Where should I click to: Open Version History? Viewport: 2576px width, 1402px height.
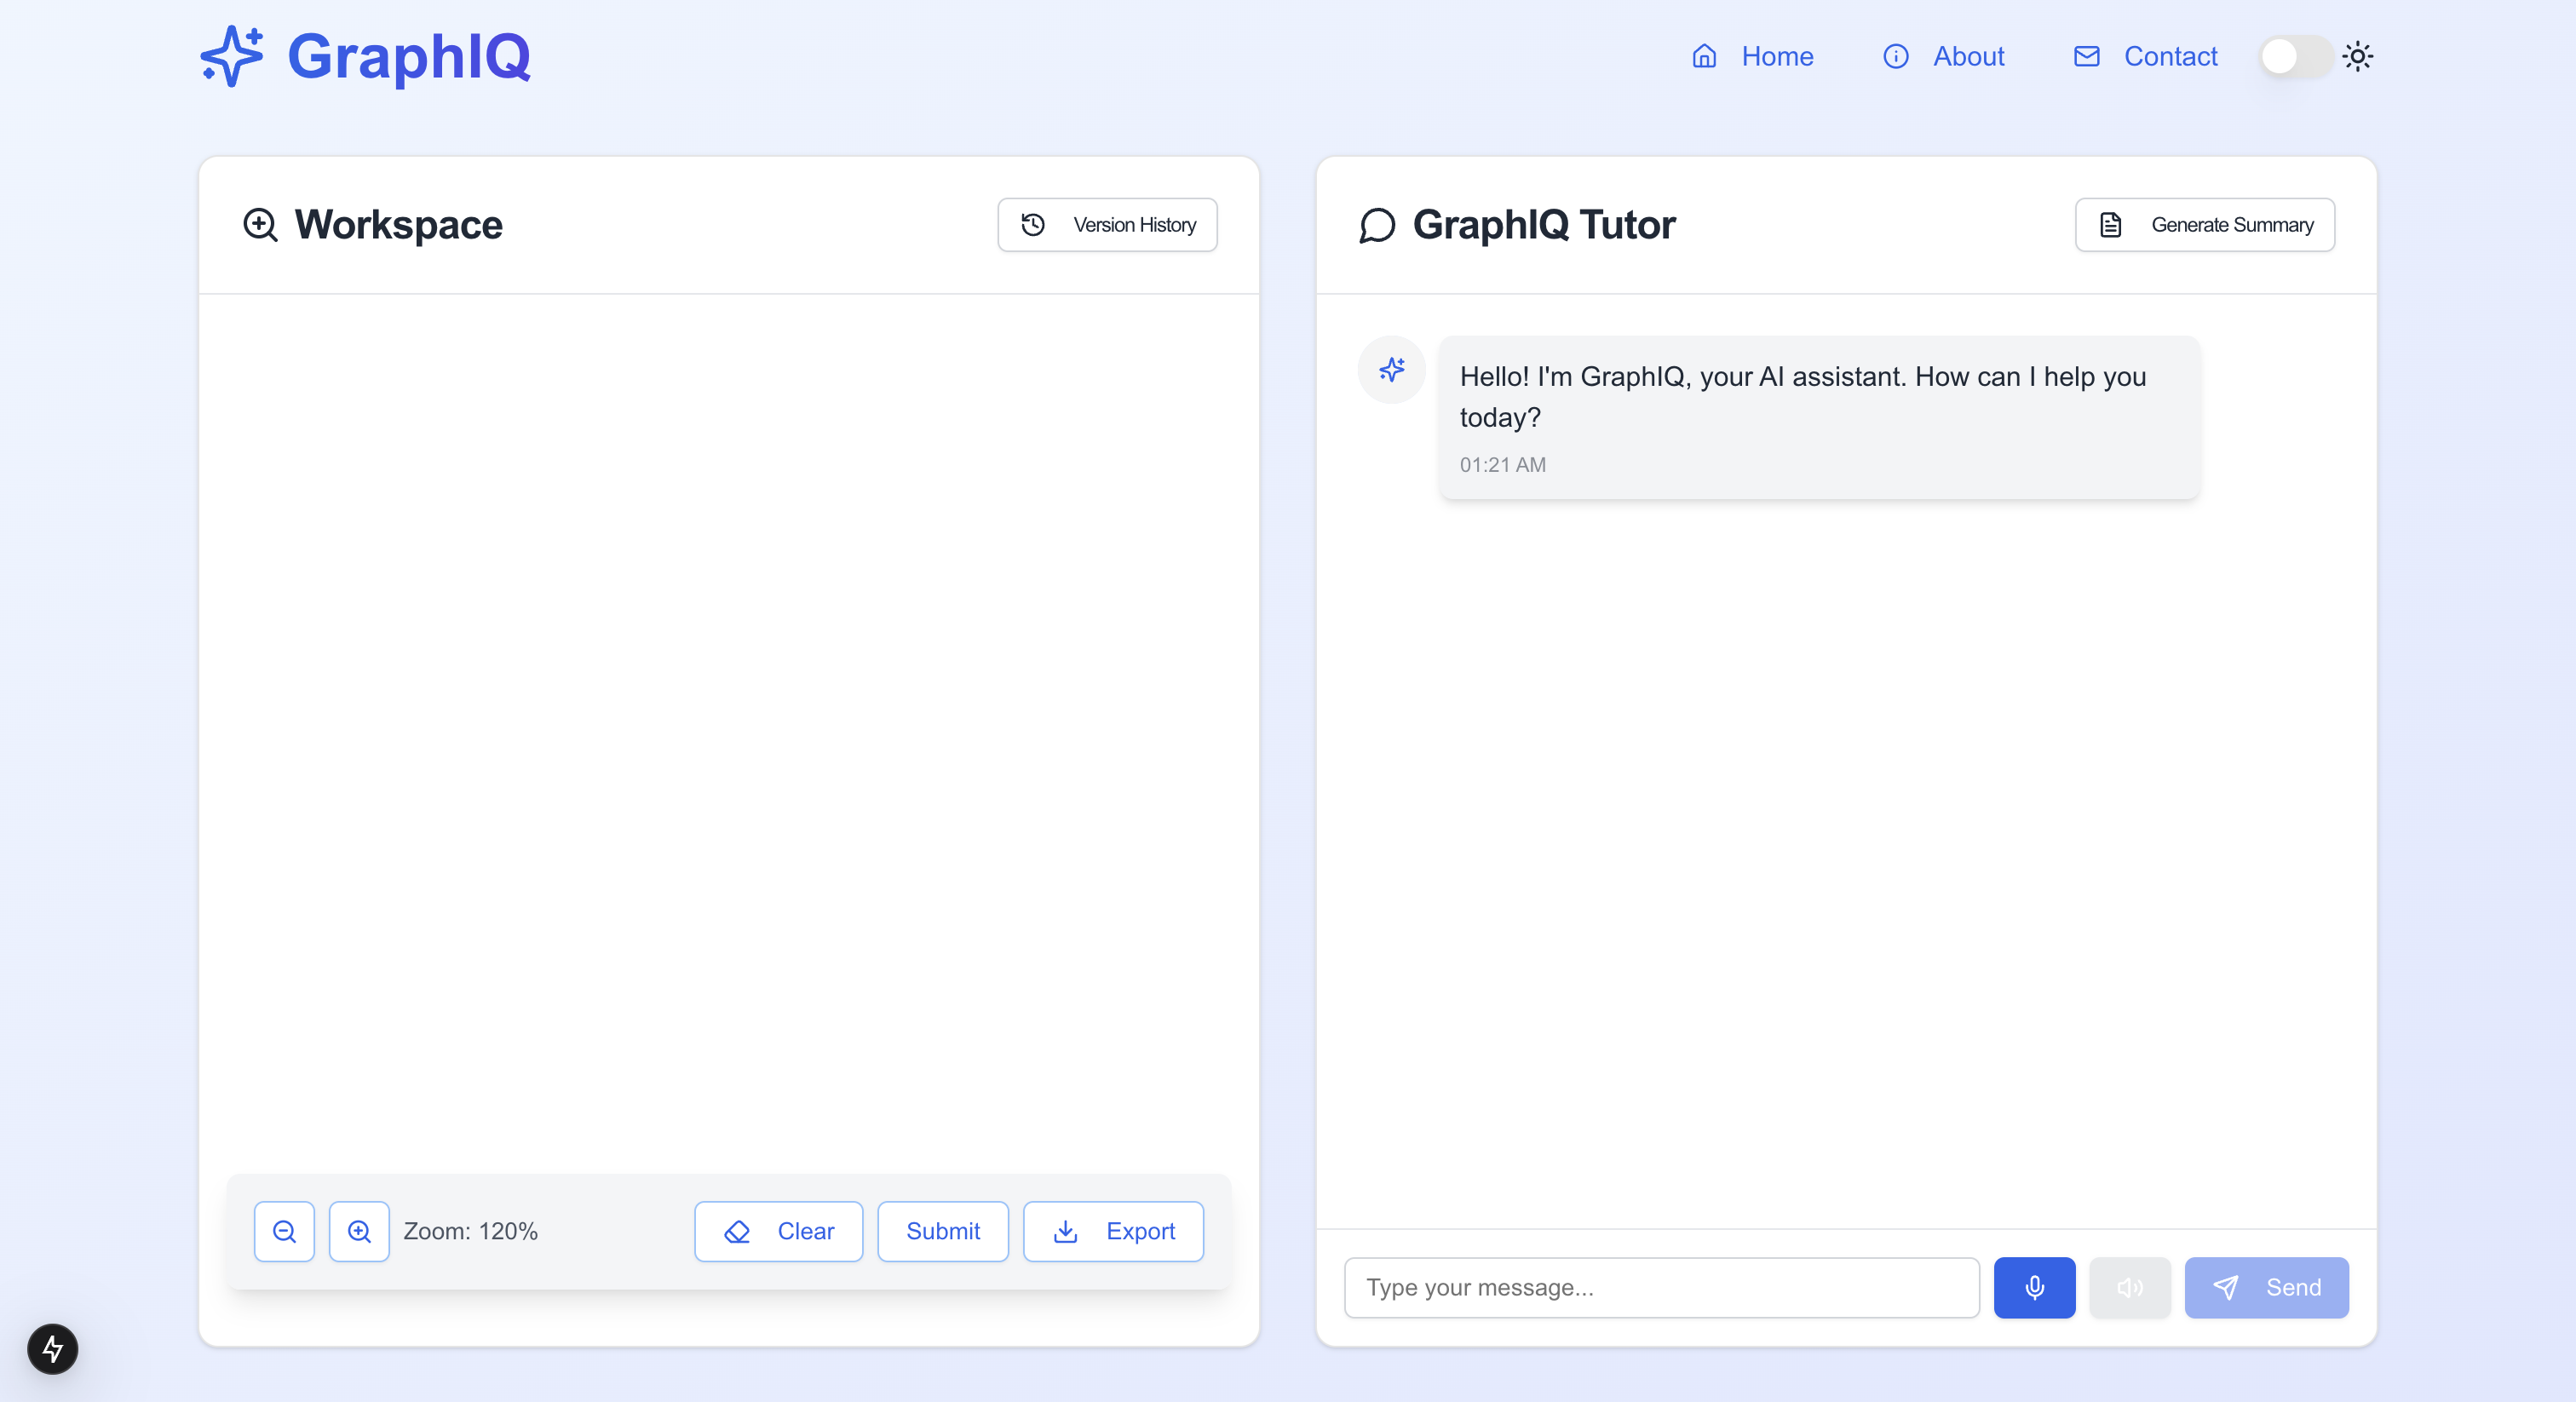pyautogui.click(x=1107, y=225)
